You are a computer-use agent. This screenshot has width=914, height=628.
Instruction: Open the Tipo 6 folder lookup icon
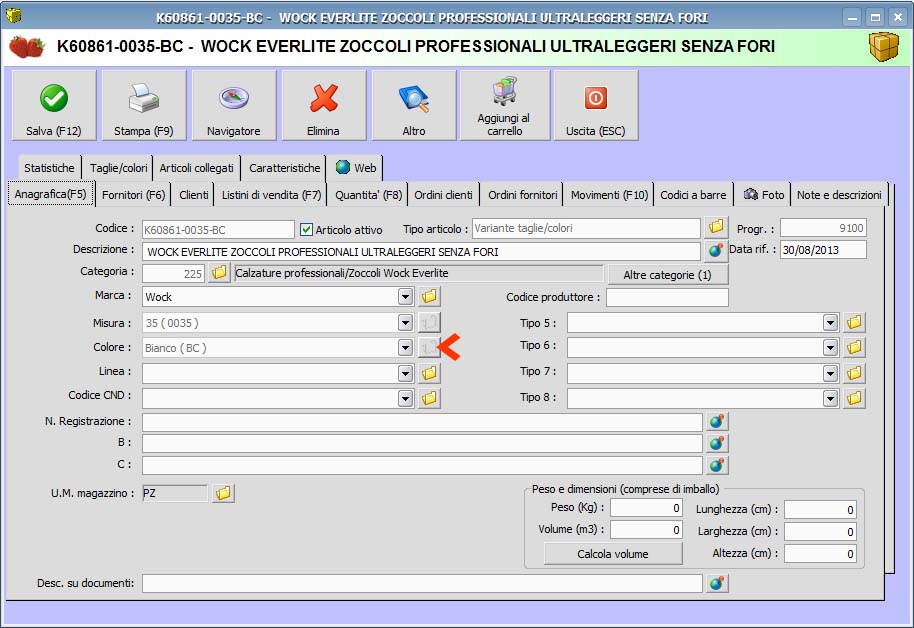854,348
